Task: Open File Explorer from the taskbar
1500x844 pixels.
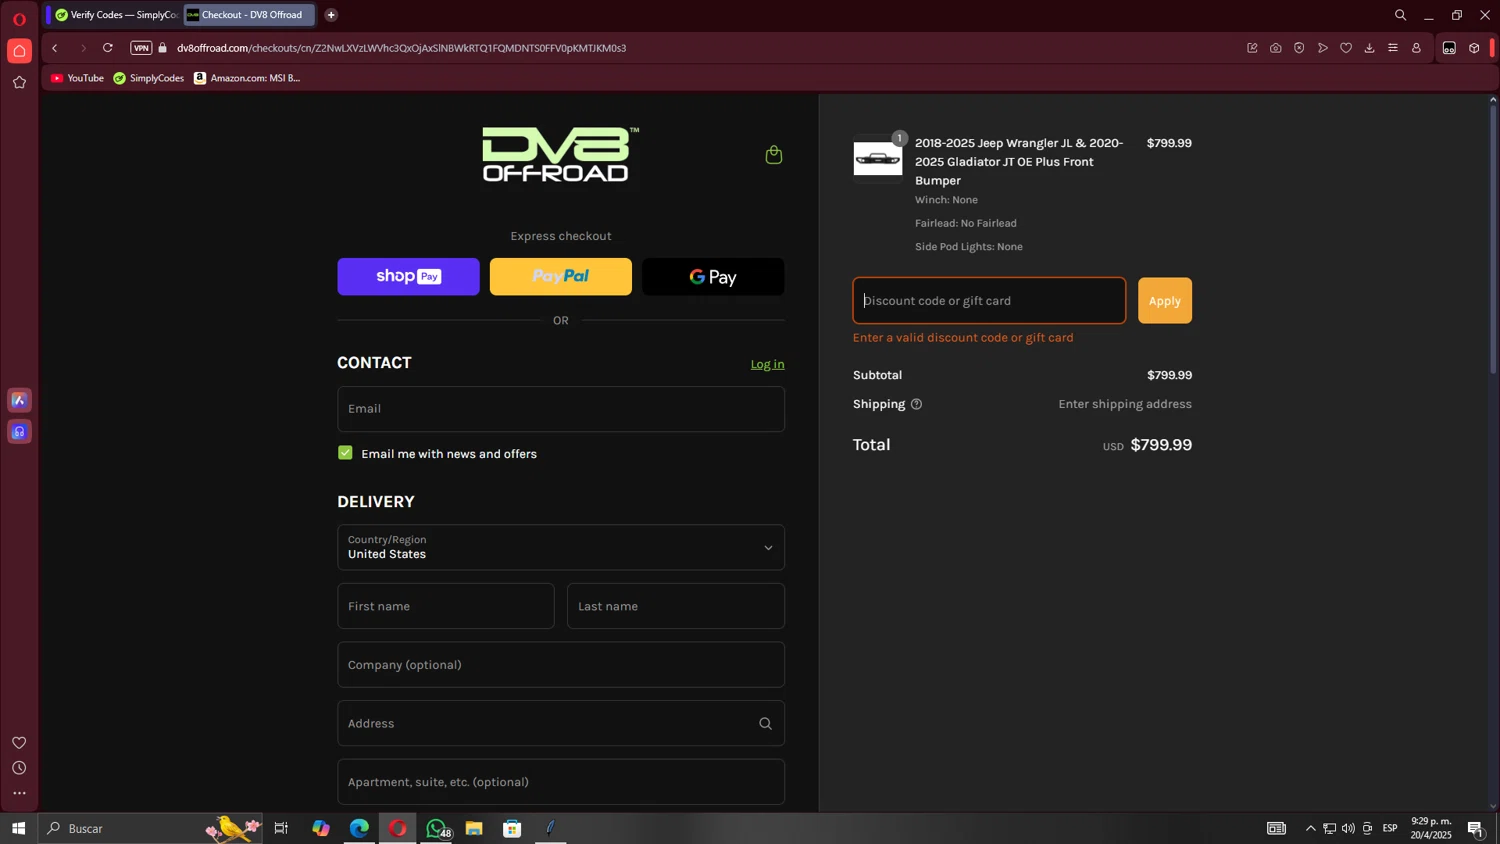Action: (474, 828)
